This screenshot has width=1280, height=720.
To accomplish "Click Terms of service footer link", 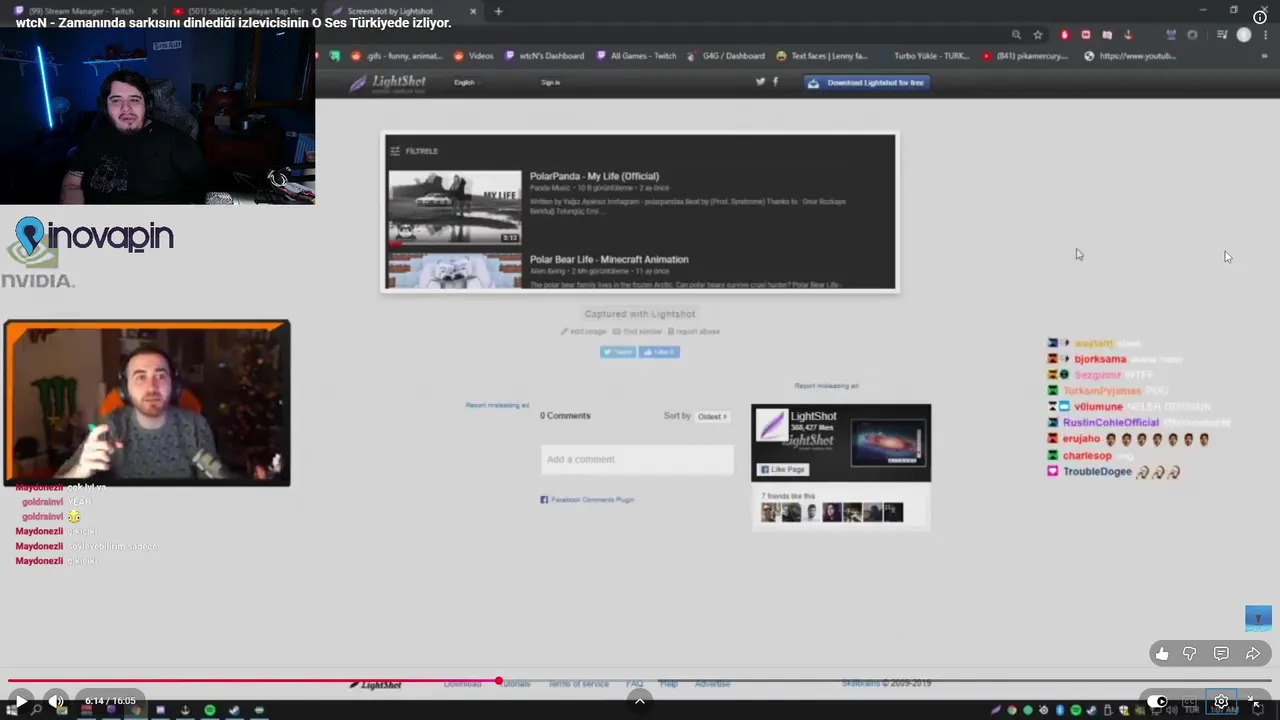I will coord(578,684).
